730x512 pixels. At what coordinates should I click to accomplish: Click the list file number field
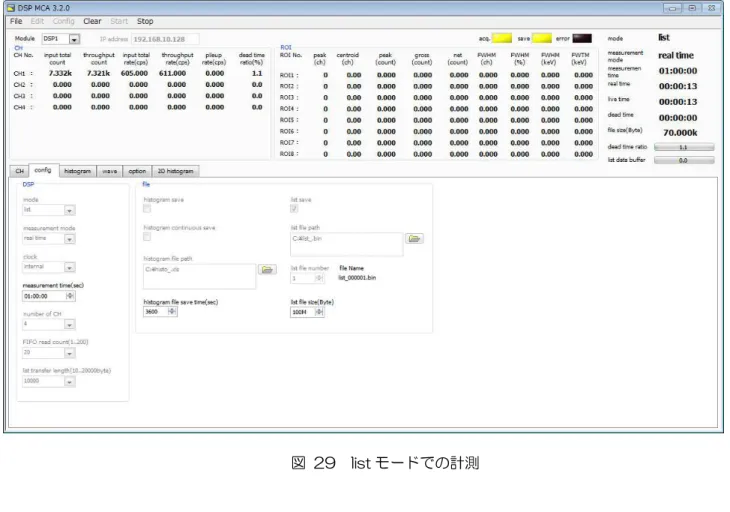pyautogui.click(x=303, y=278)
